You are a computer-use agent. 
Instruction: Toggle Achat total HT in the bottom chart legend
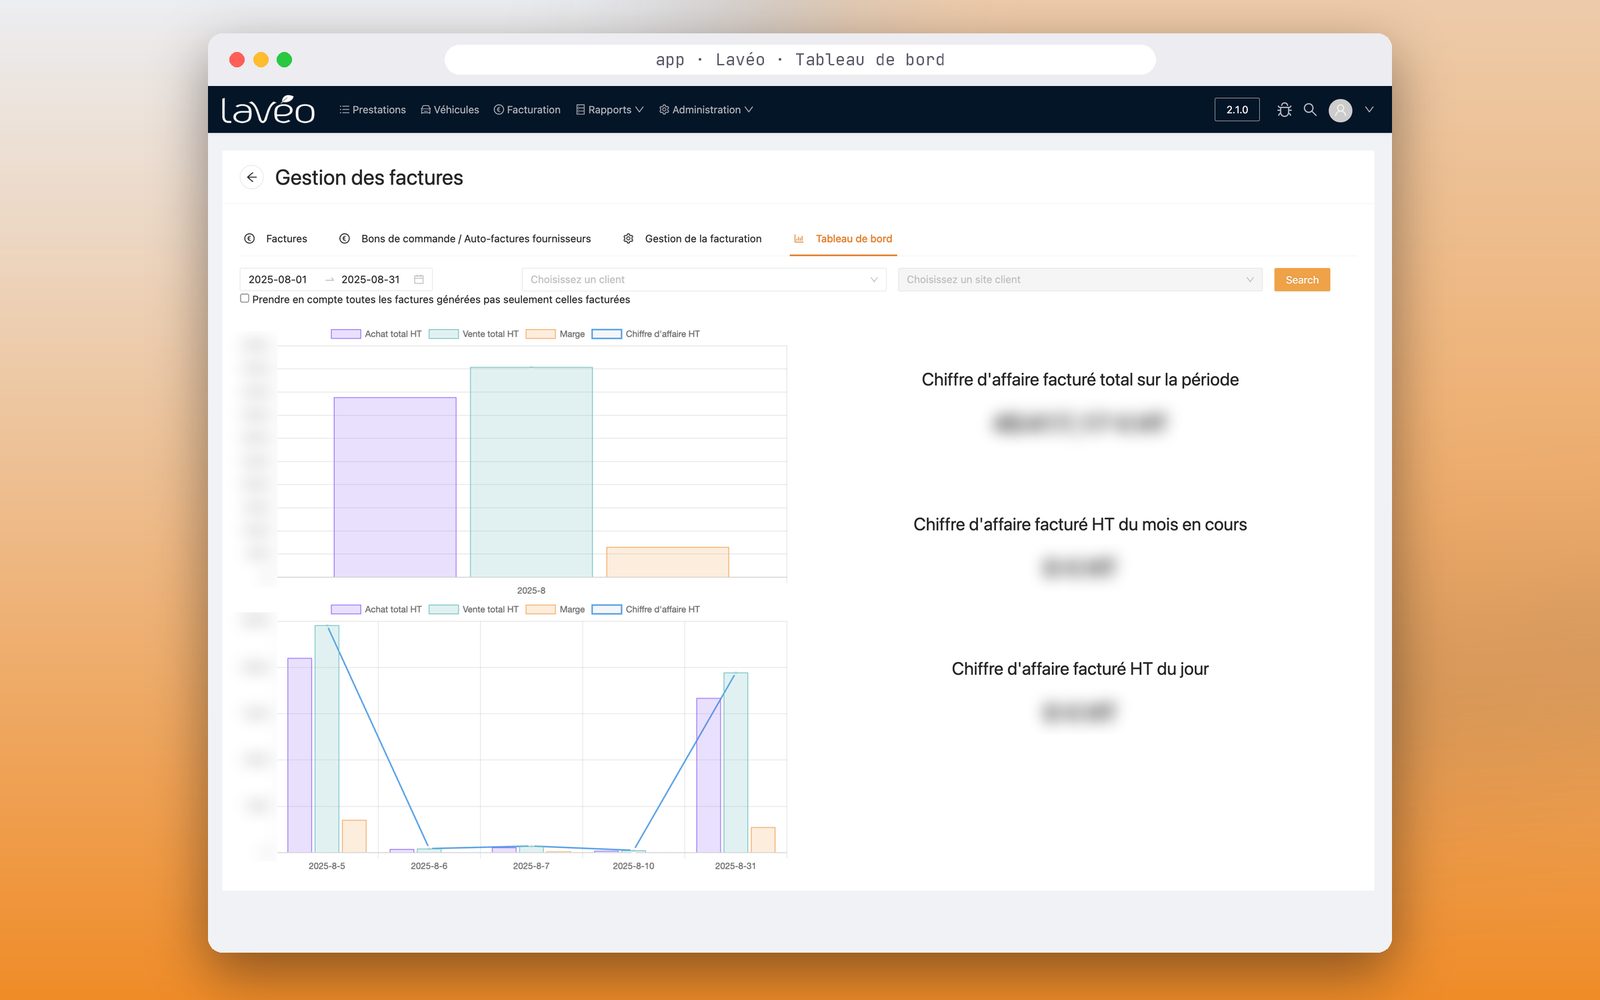(376, 609)
